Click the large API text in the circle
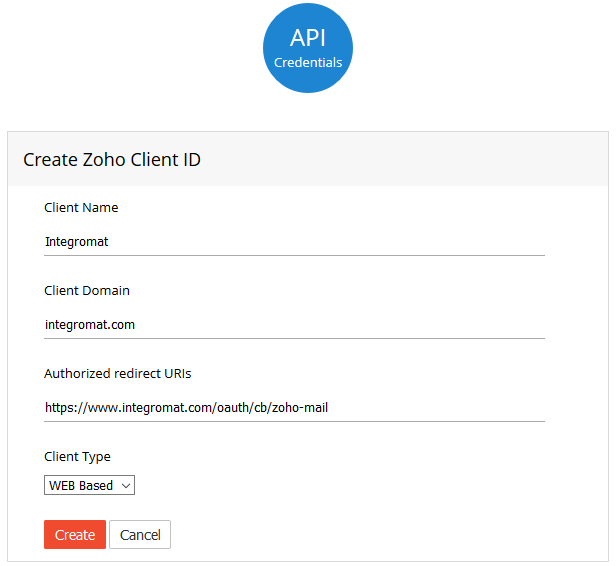616x566 pixels. point(308,38)
